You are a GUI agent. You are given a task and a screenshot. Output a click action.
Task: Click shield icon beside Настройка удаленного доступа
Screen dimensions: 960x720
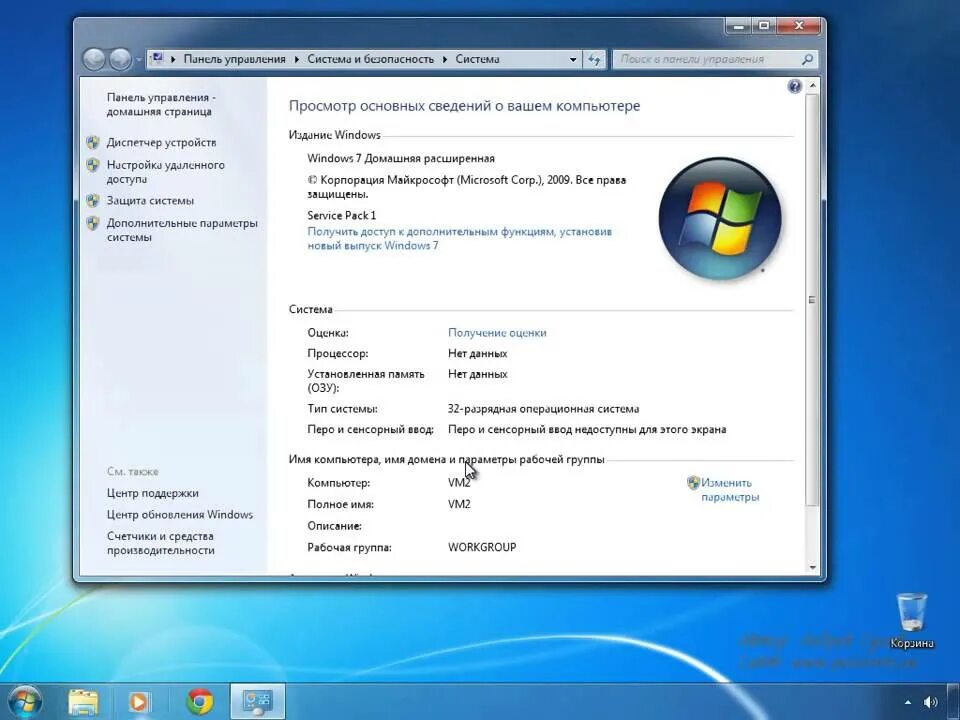[92, 165]
